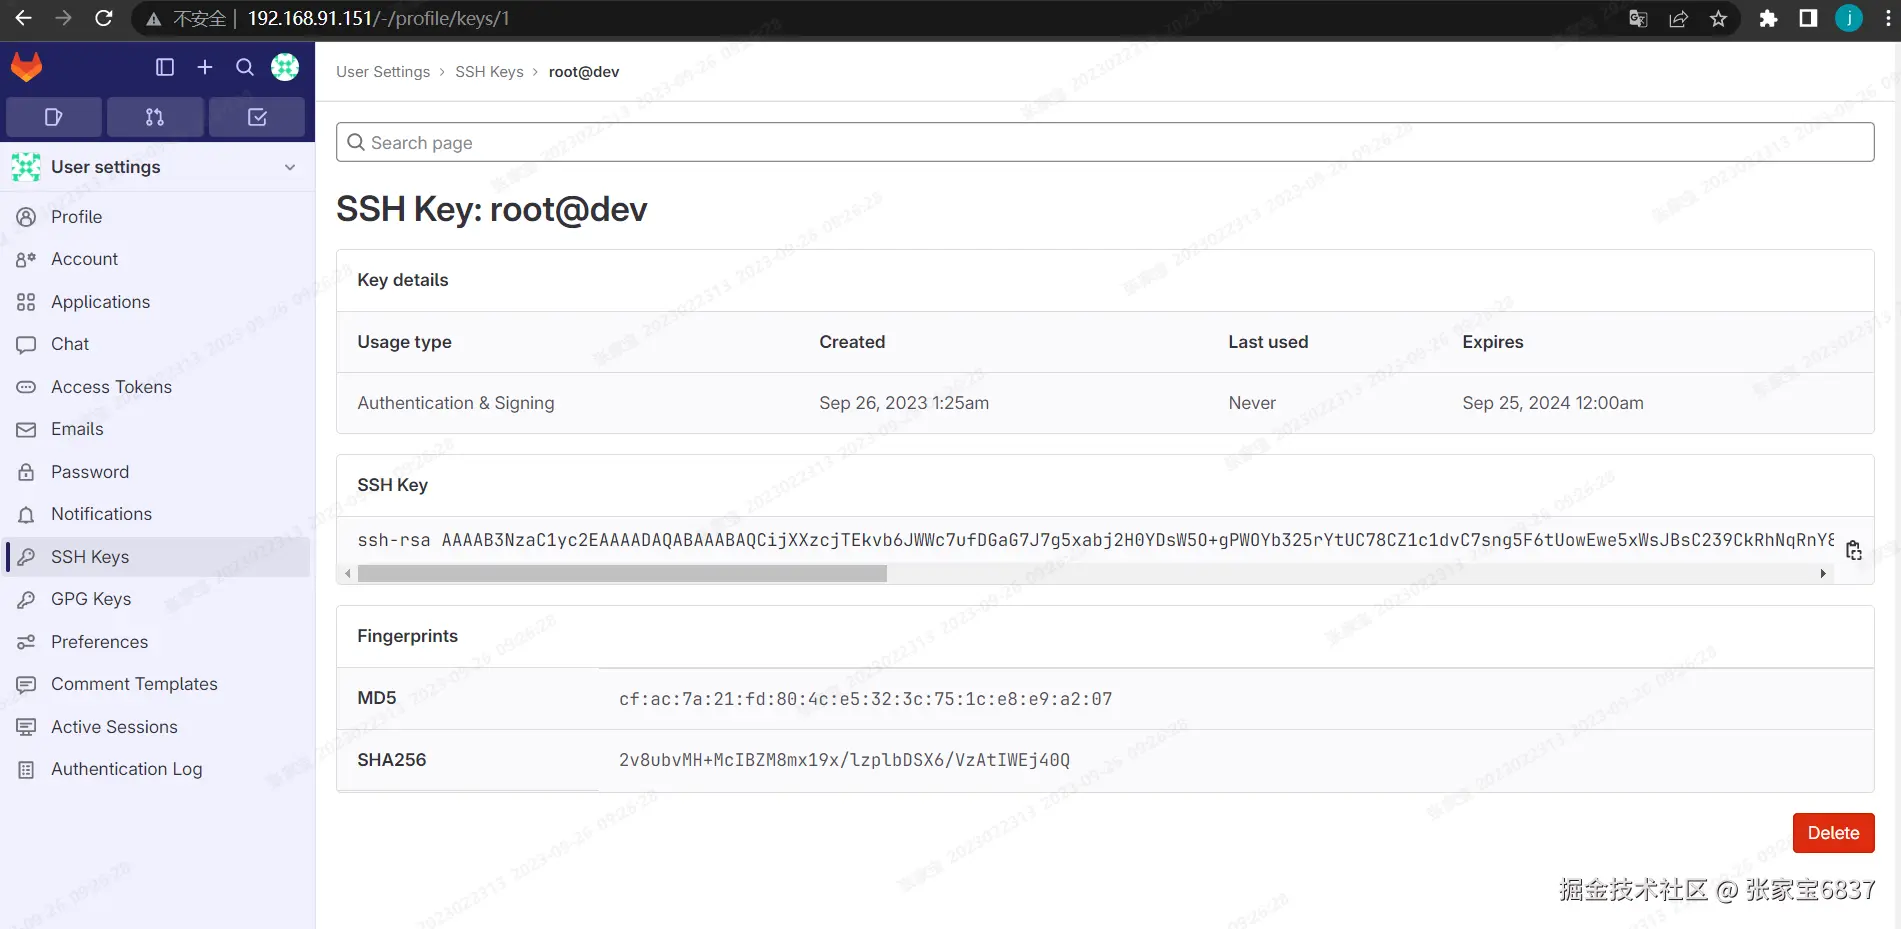Open the Merge requests shortcut button

(x=155, y=117)
